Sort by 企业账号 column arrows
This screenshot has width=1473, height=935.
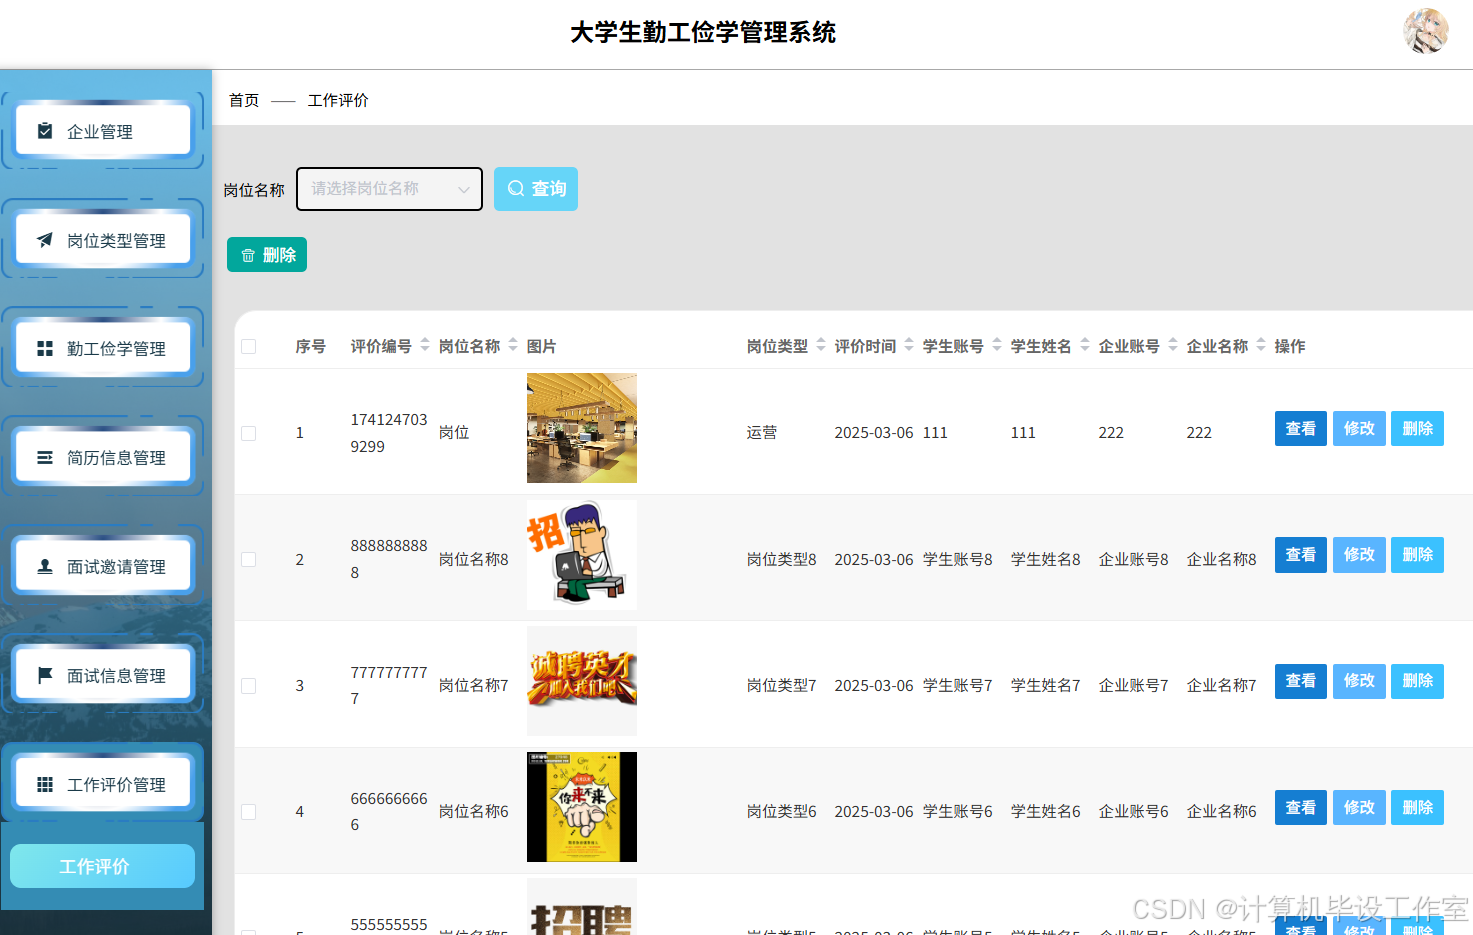1173,345
